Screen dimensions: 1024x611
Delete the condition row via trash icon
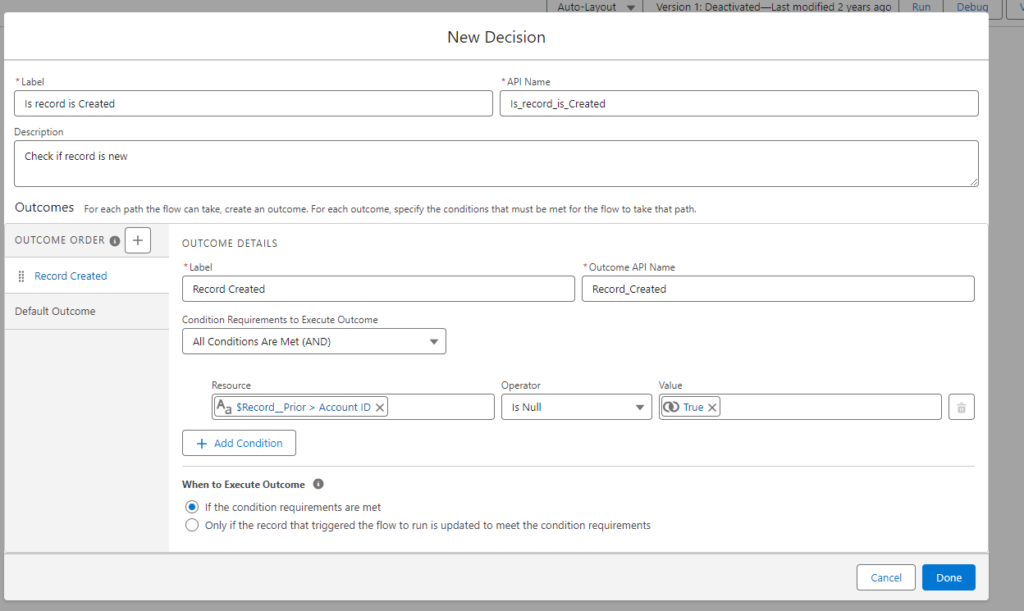[x=961, y=406]
